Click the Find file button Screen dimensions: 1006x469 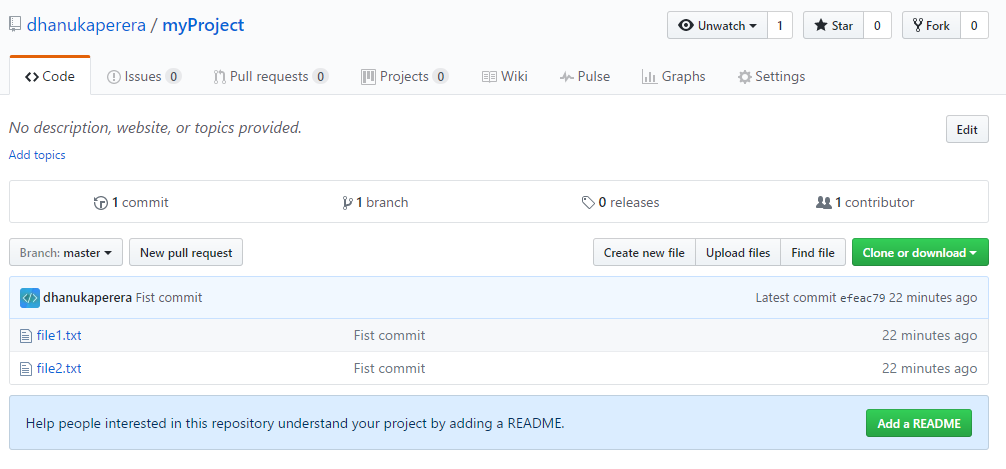click(x=813, y=253)
